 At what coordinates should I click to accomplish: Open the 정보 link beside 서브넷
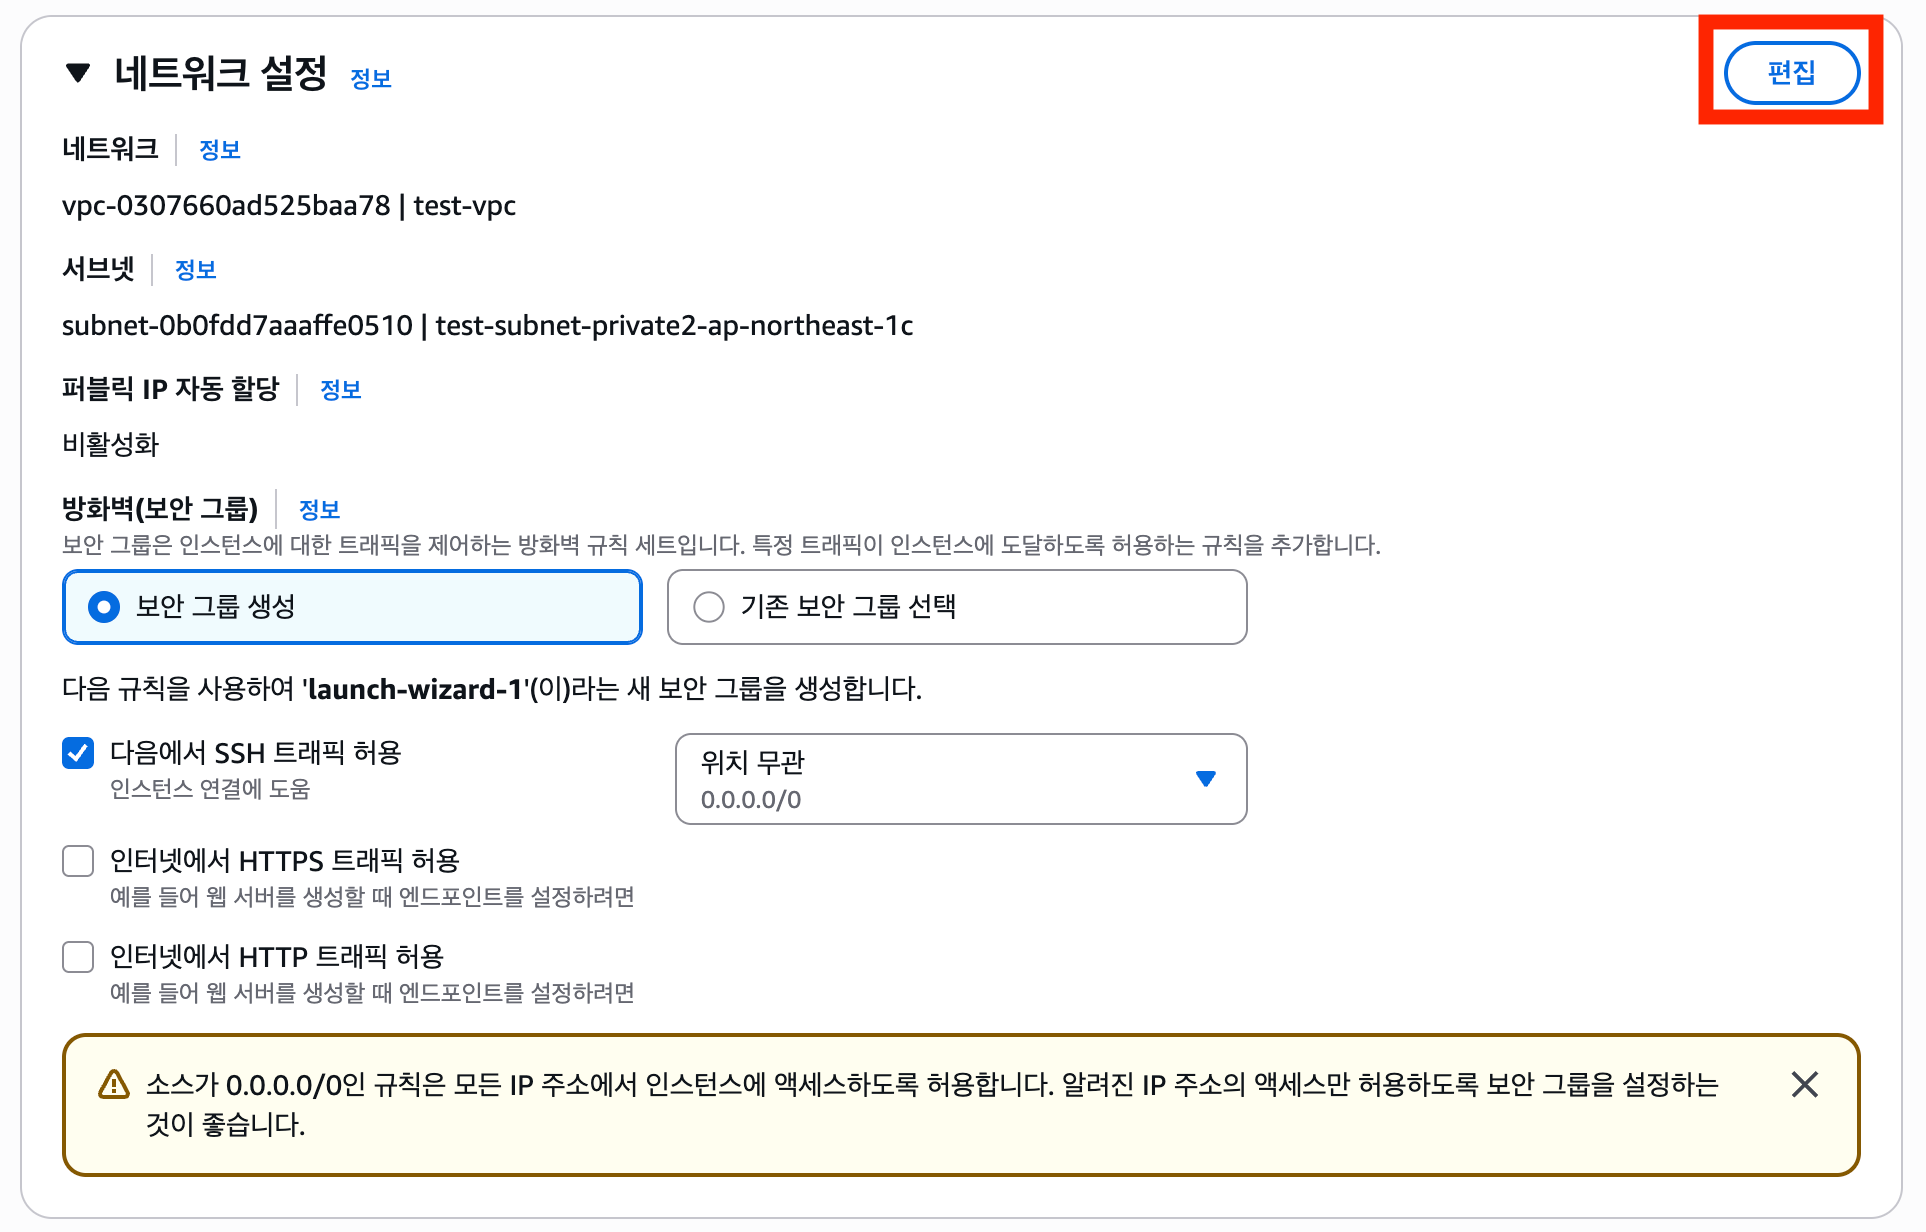tap(196, 270)
